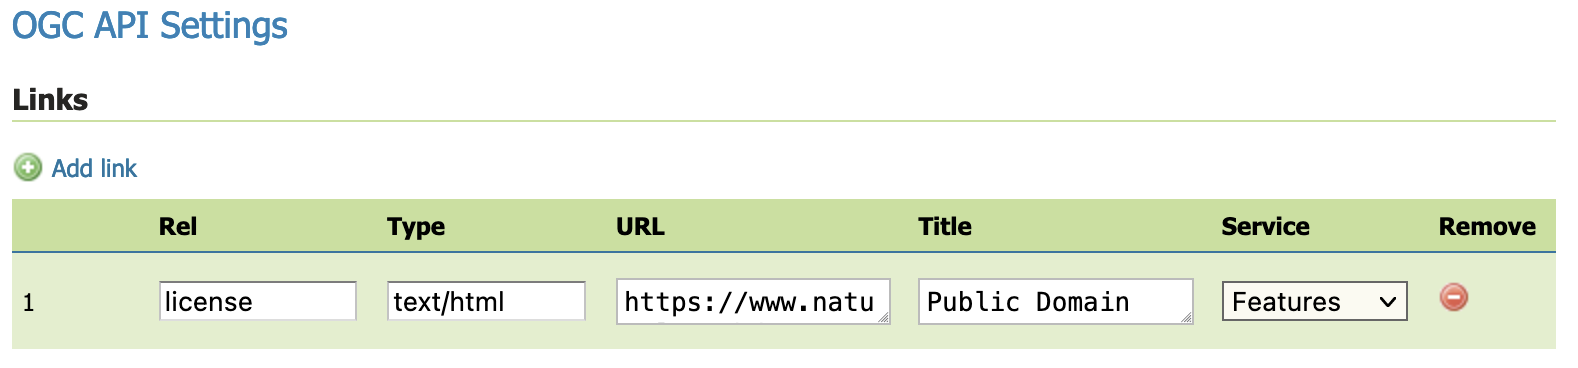Viewport: 1578px width, 368px height.
Task: Focus the Type field containing text/html
Action: click(x=486, y=301)
